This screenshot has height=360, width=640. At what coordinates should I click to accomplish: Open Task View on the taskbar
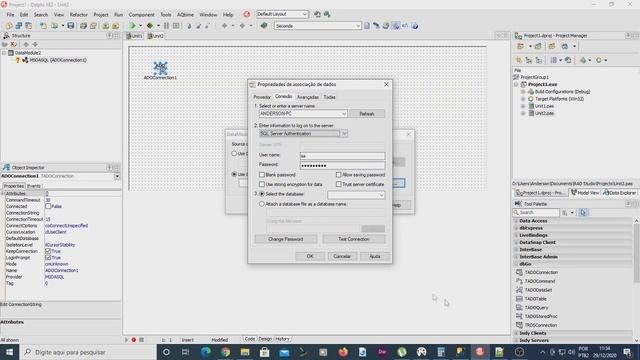coord(185,352)
